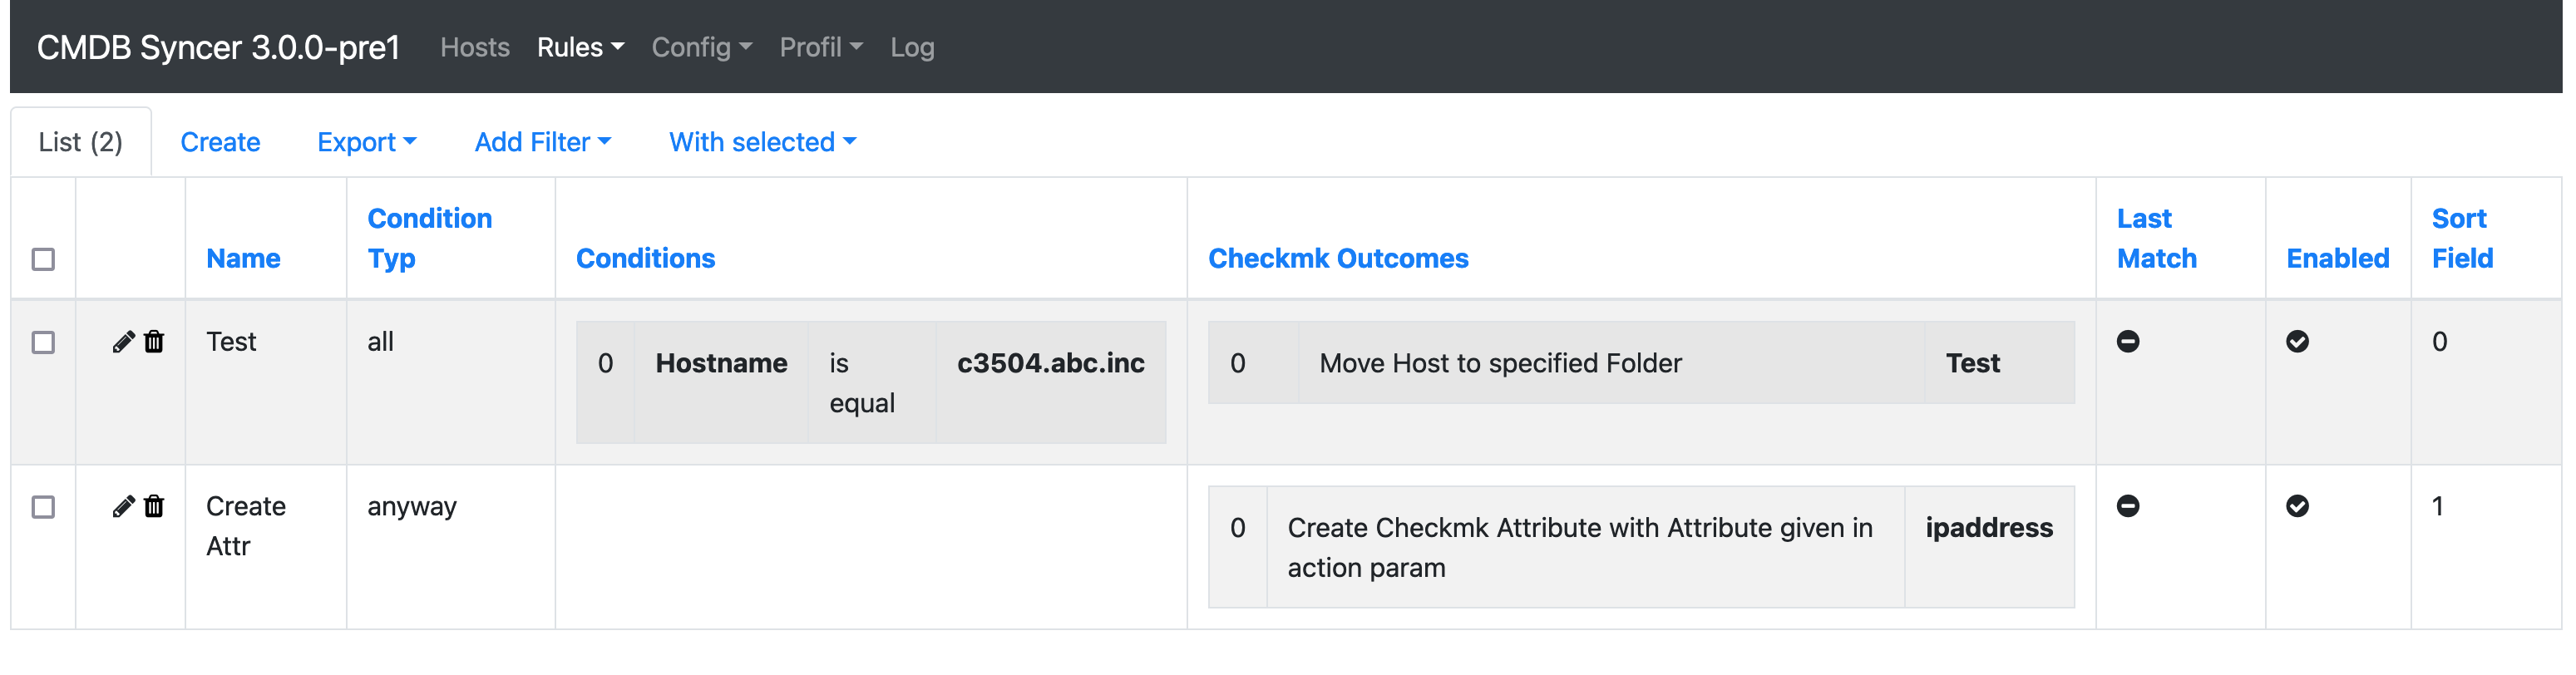Screen dimensions: 2576x675
Task: Open the Config menu in navbar
Action: (x=701, y=47)
